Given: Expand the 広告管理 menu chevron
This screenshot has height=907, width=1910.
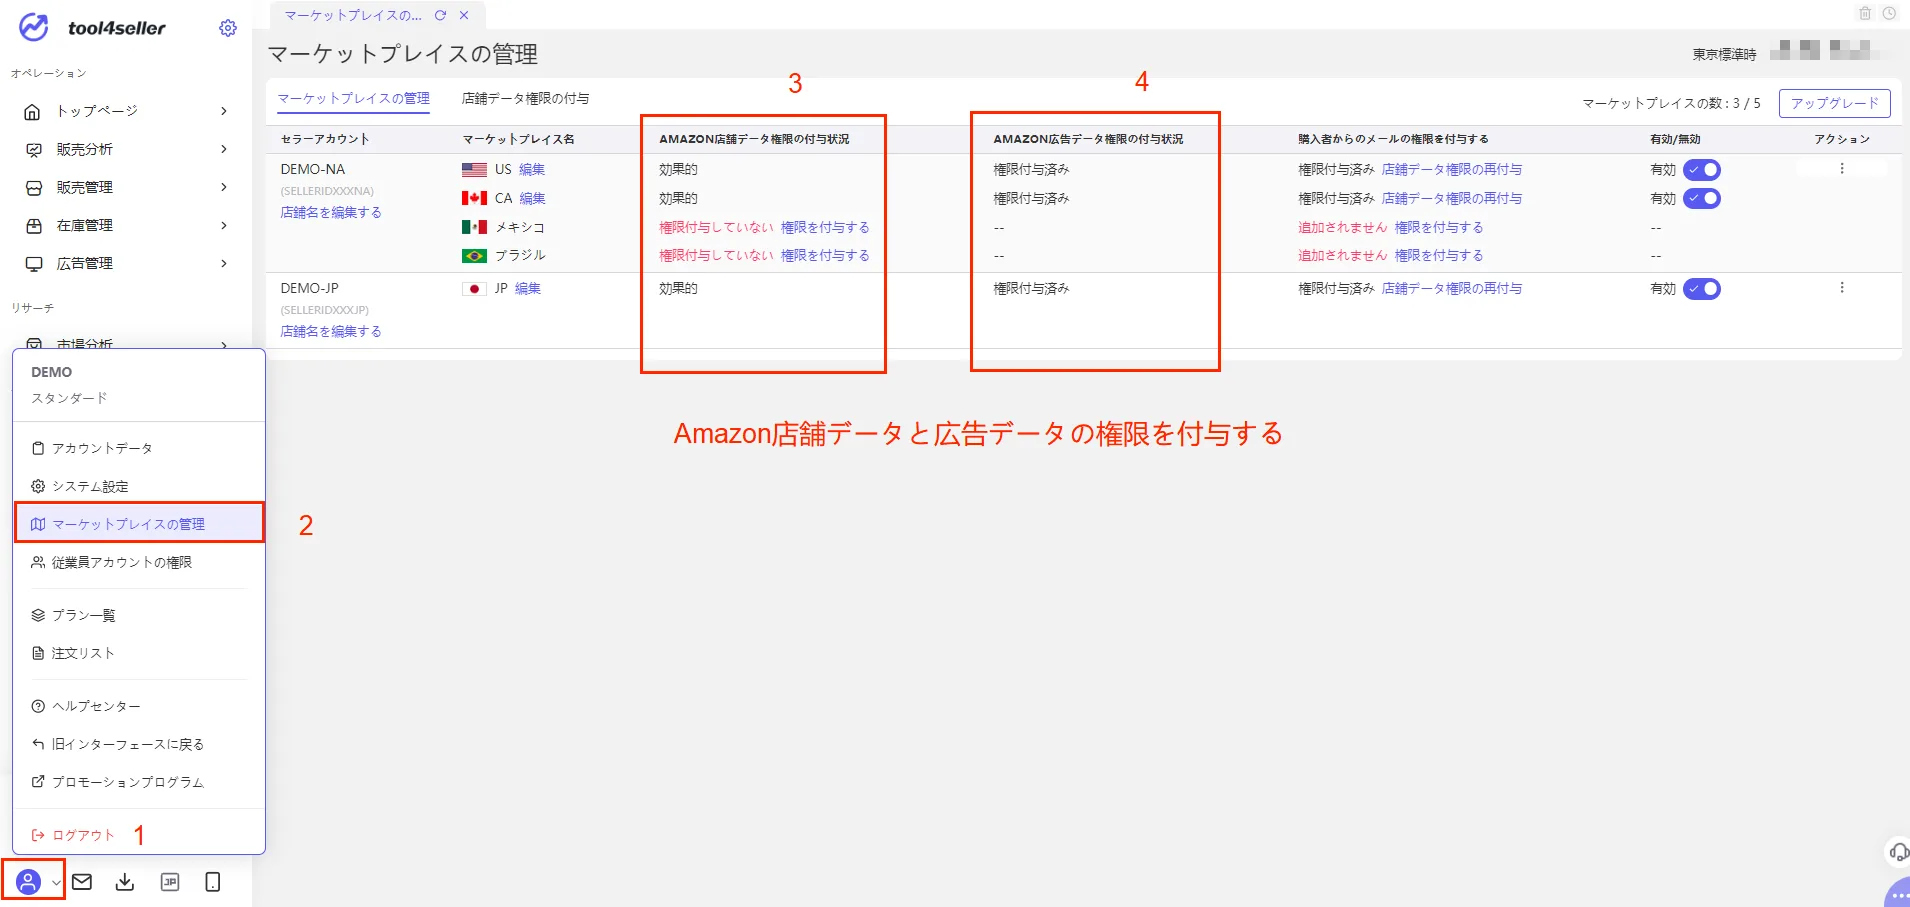Looking at the screenshot, I should coord(224,263).
